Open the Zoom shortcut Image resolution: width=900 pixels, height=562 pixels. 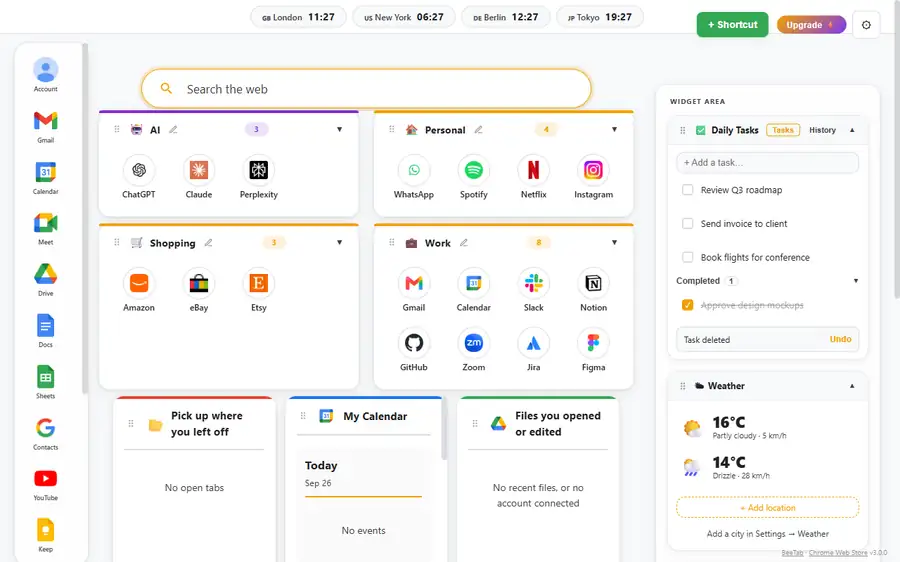click(474, 350)
